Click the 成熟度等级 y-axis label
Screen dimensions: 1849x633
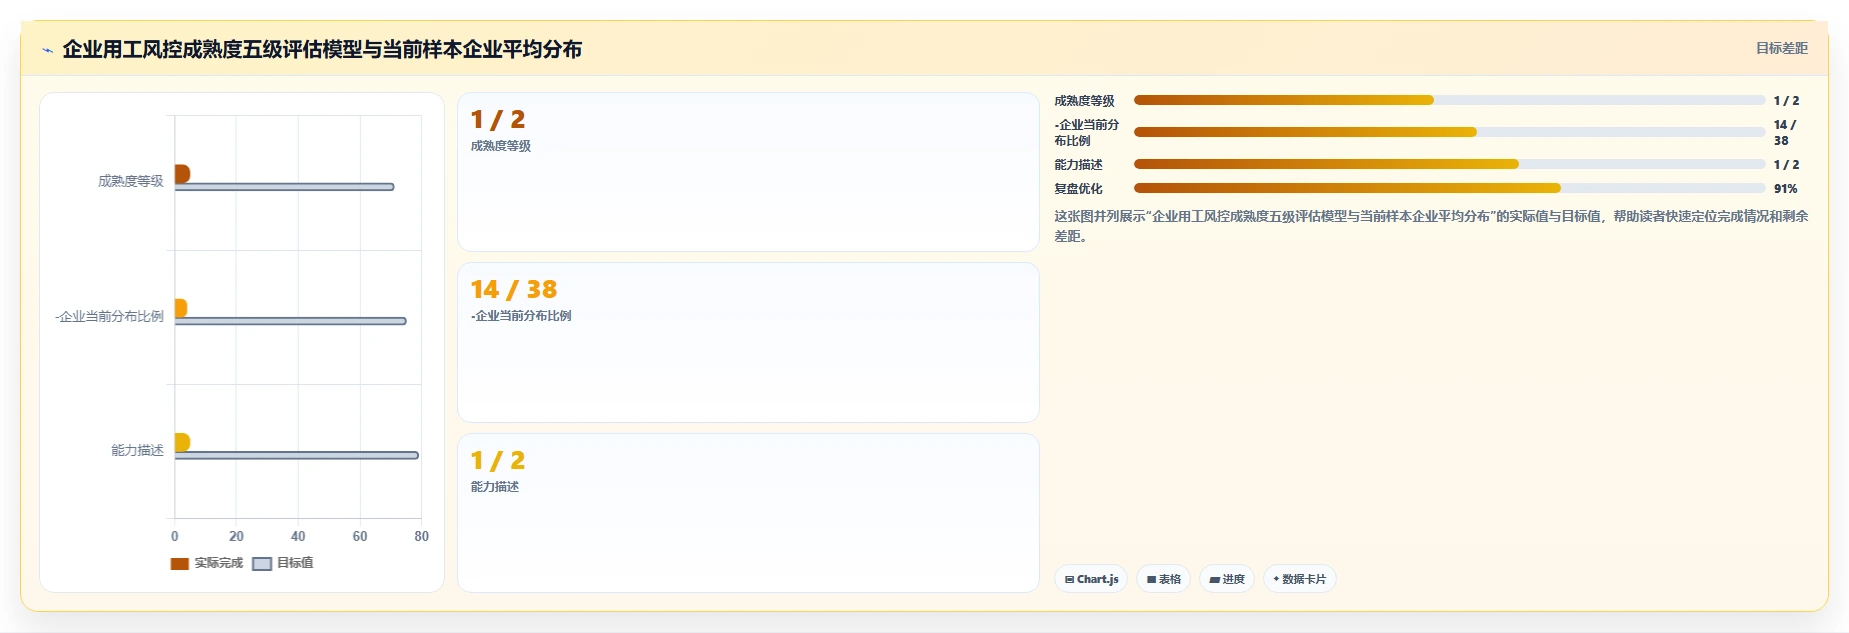131,181
